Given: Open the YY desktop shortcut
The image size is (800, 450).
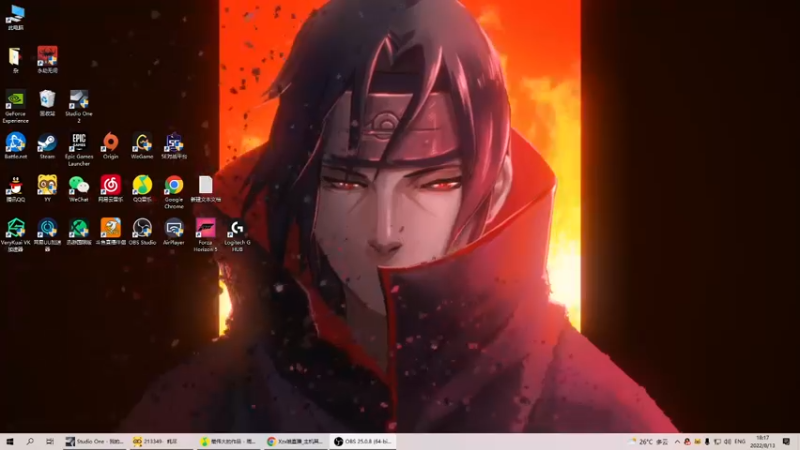Looking at the screenshot, I should click(47, 189).
